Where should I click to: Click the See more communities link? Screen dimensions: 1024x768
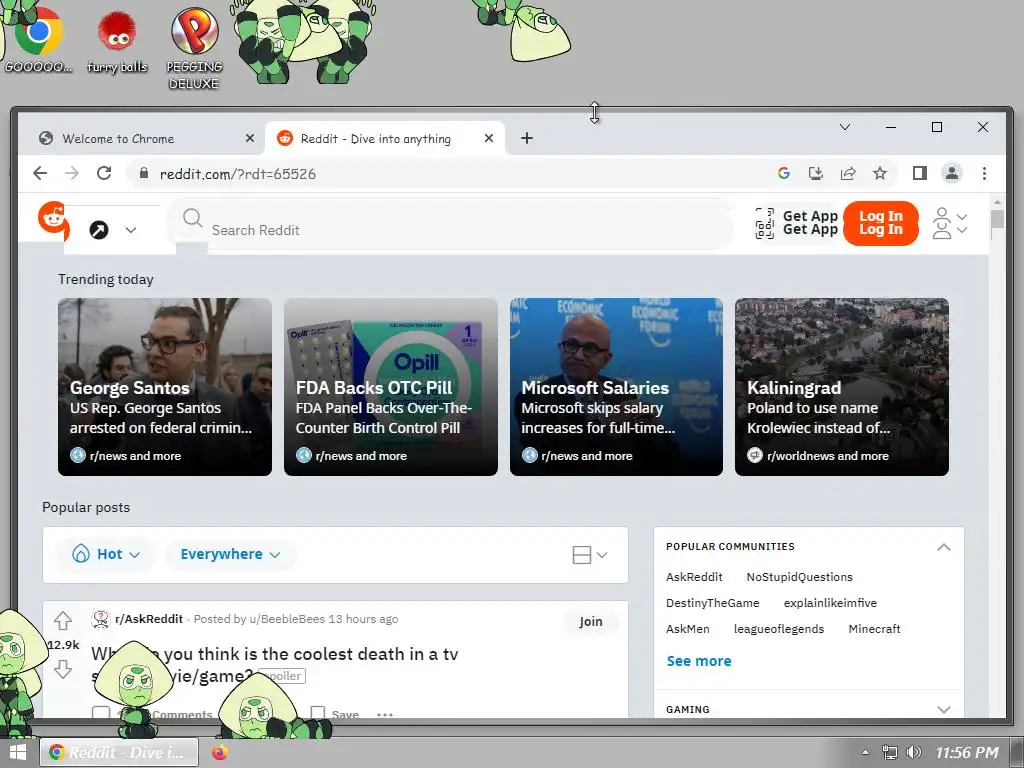(x=699, y=661)
